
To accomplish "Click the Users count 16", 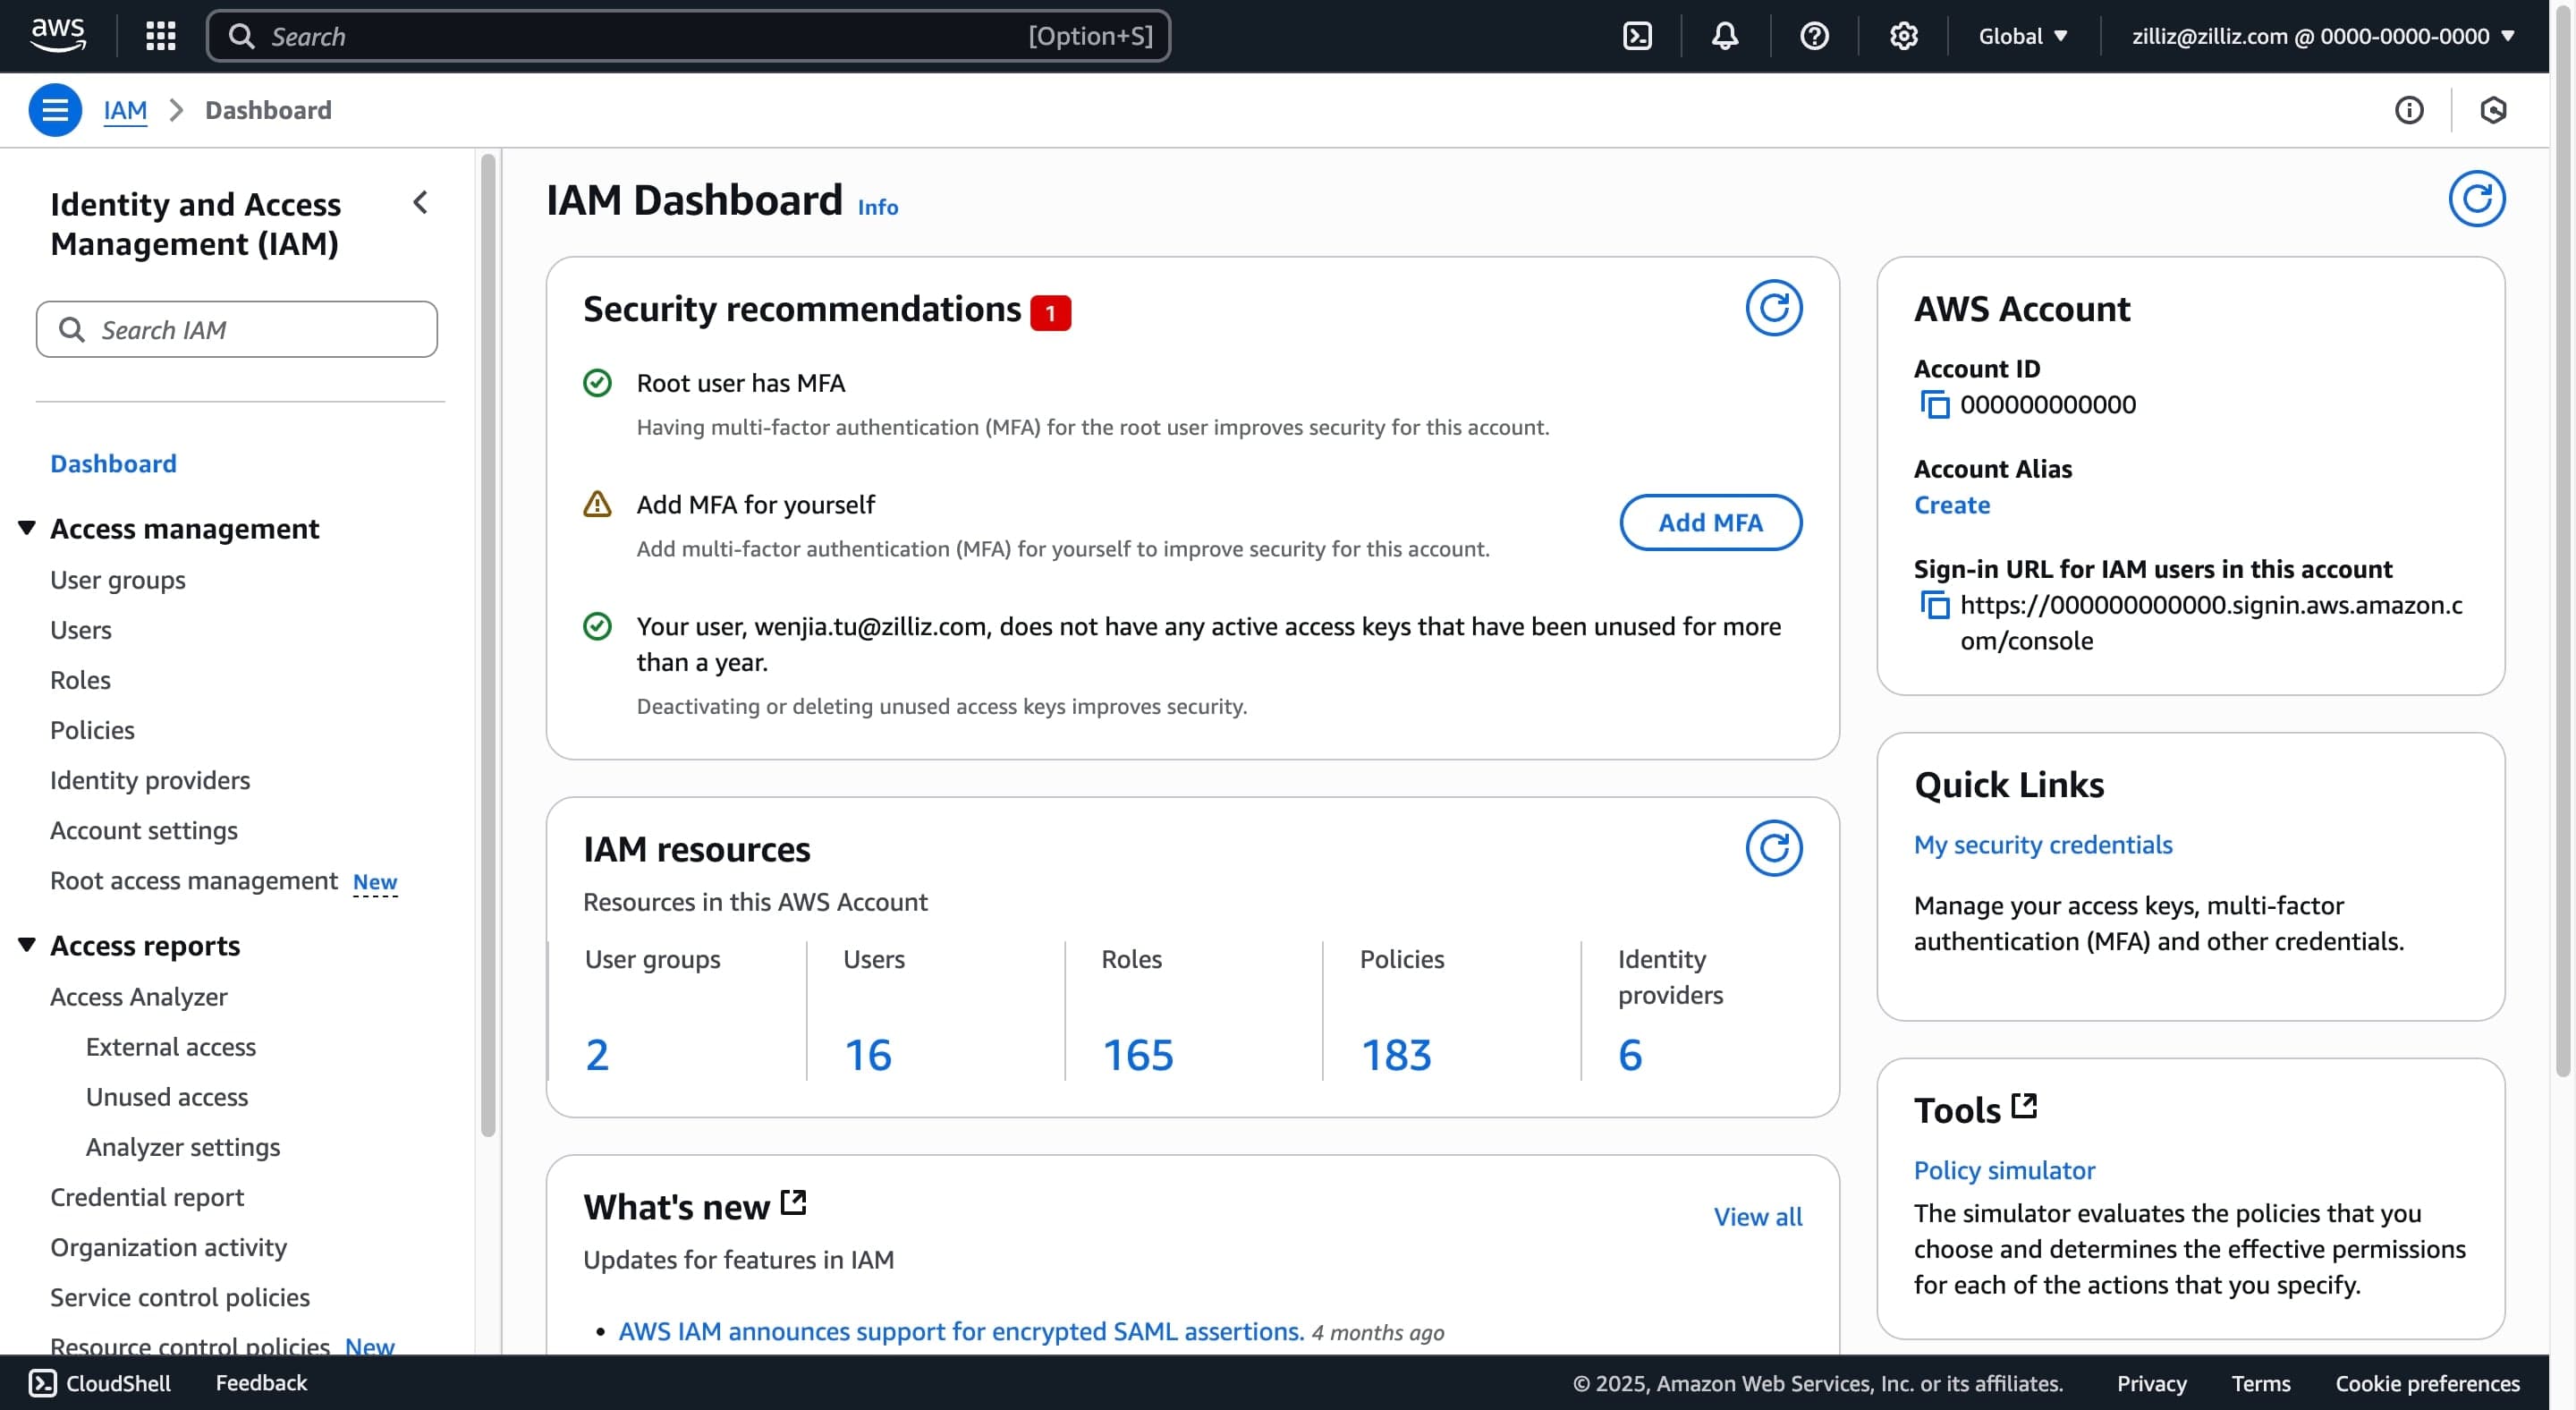I will [868, 1055].
